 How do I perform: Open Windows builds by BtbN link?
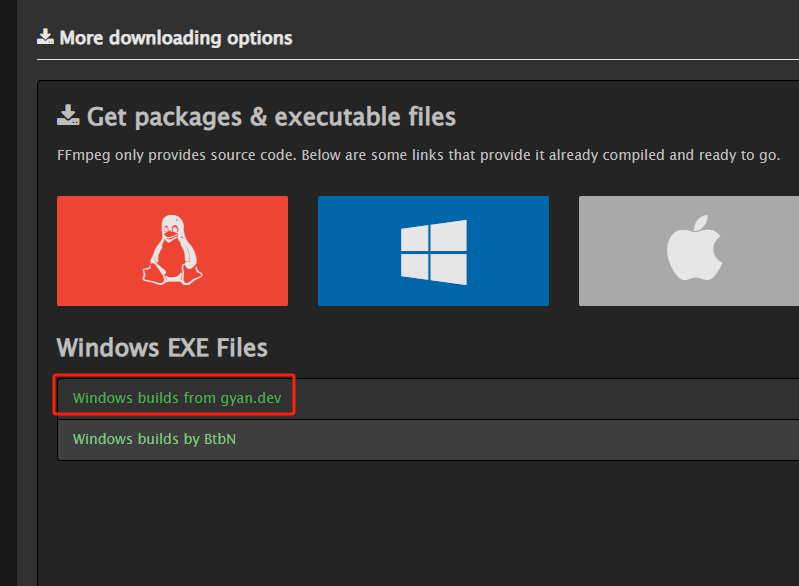tap(154, 439)
